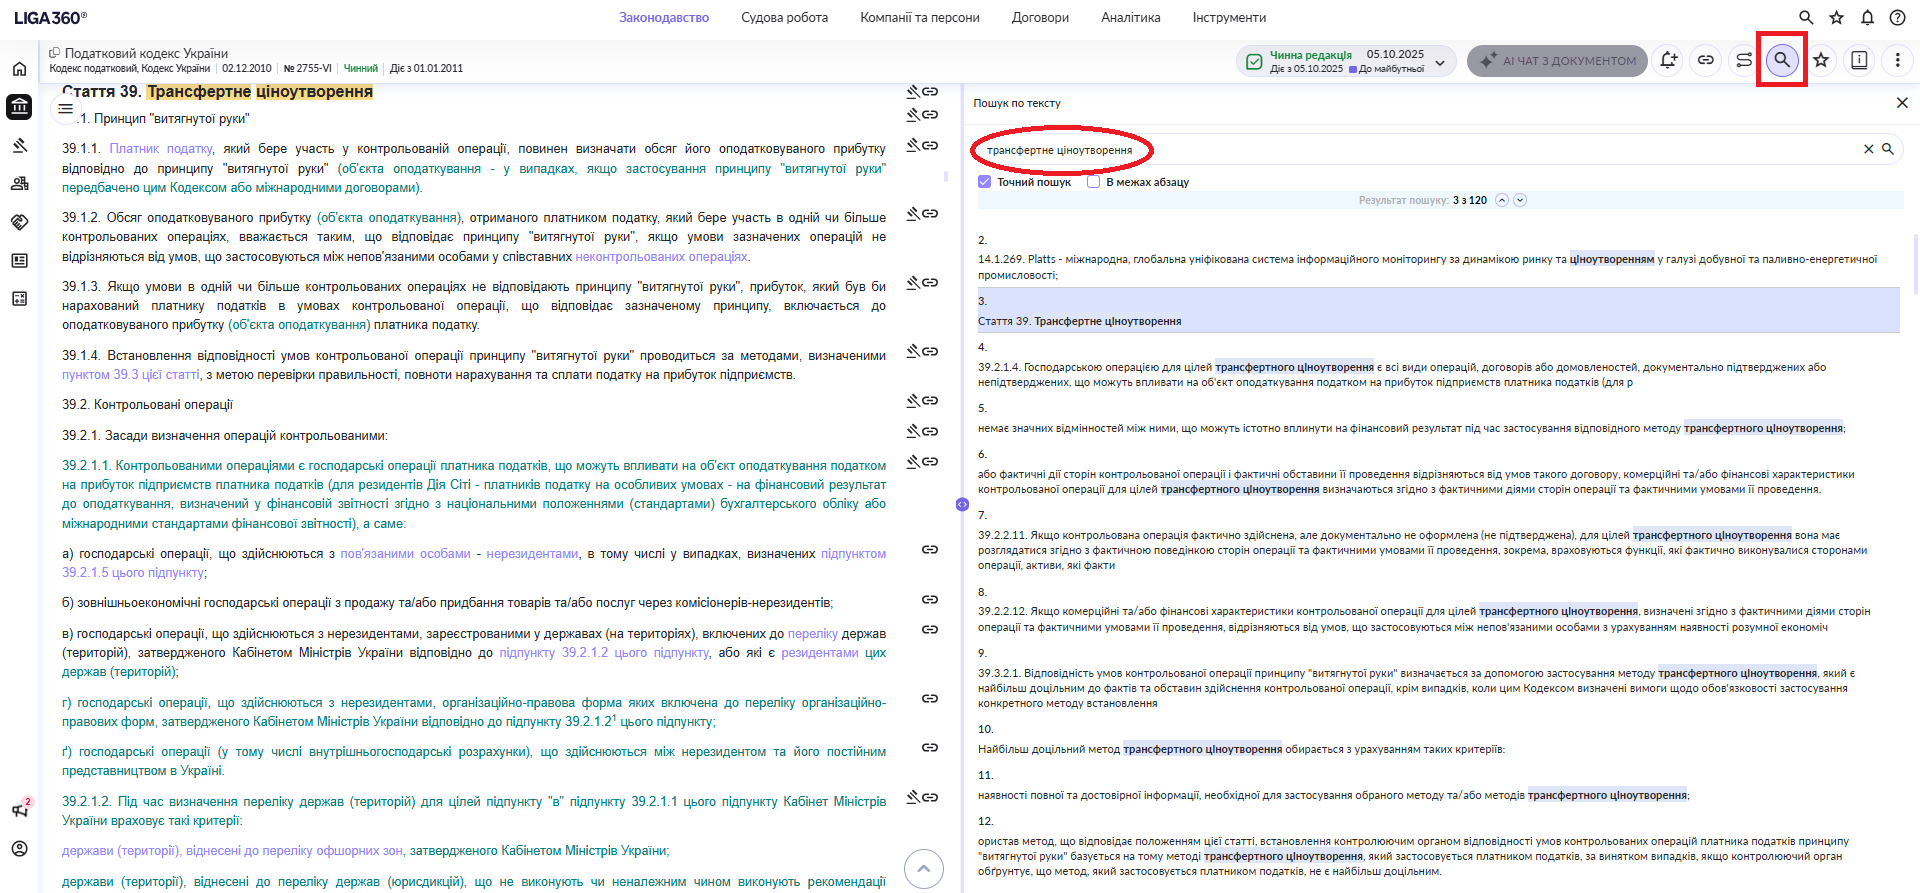Expand the 'Чинна редакція' edition dropdown

tap(1440, 62)
